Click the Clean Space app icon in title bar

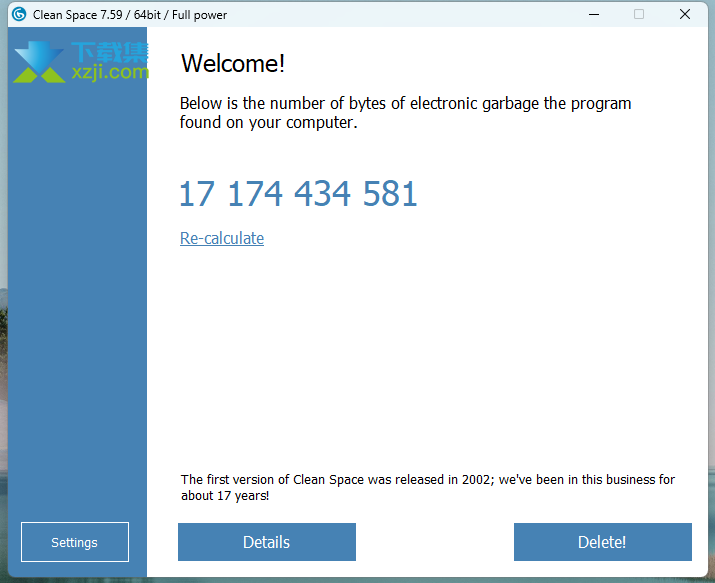[19, 14]
